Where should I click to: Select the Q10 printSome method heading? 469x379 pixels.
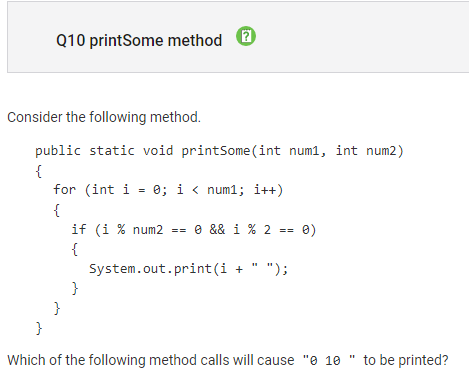139,41
